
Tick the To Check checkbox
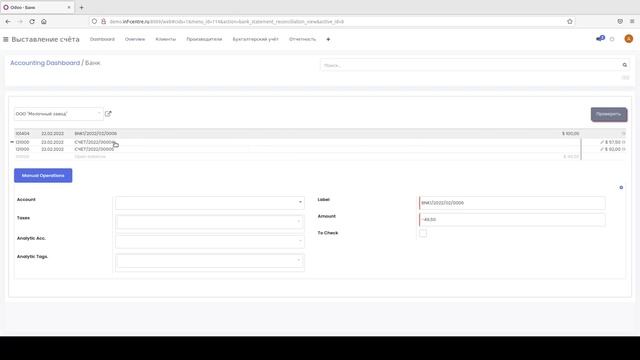click(423, 233)
